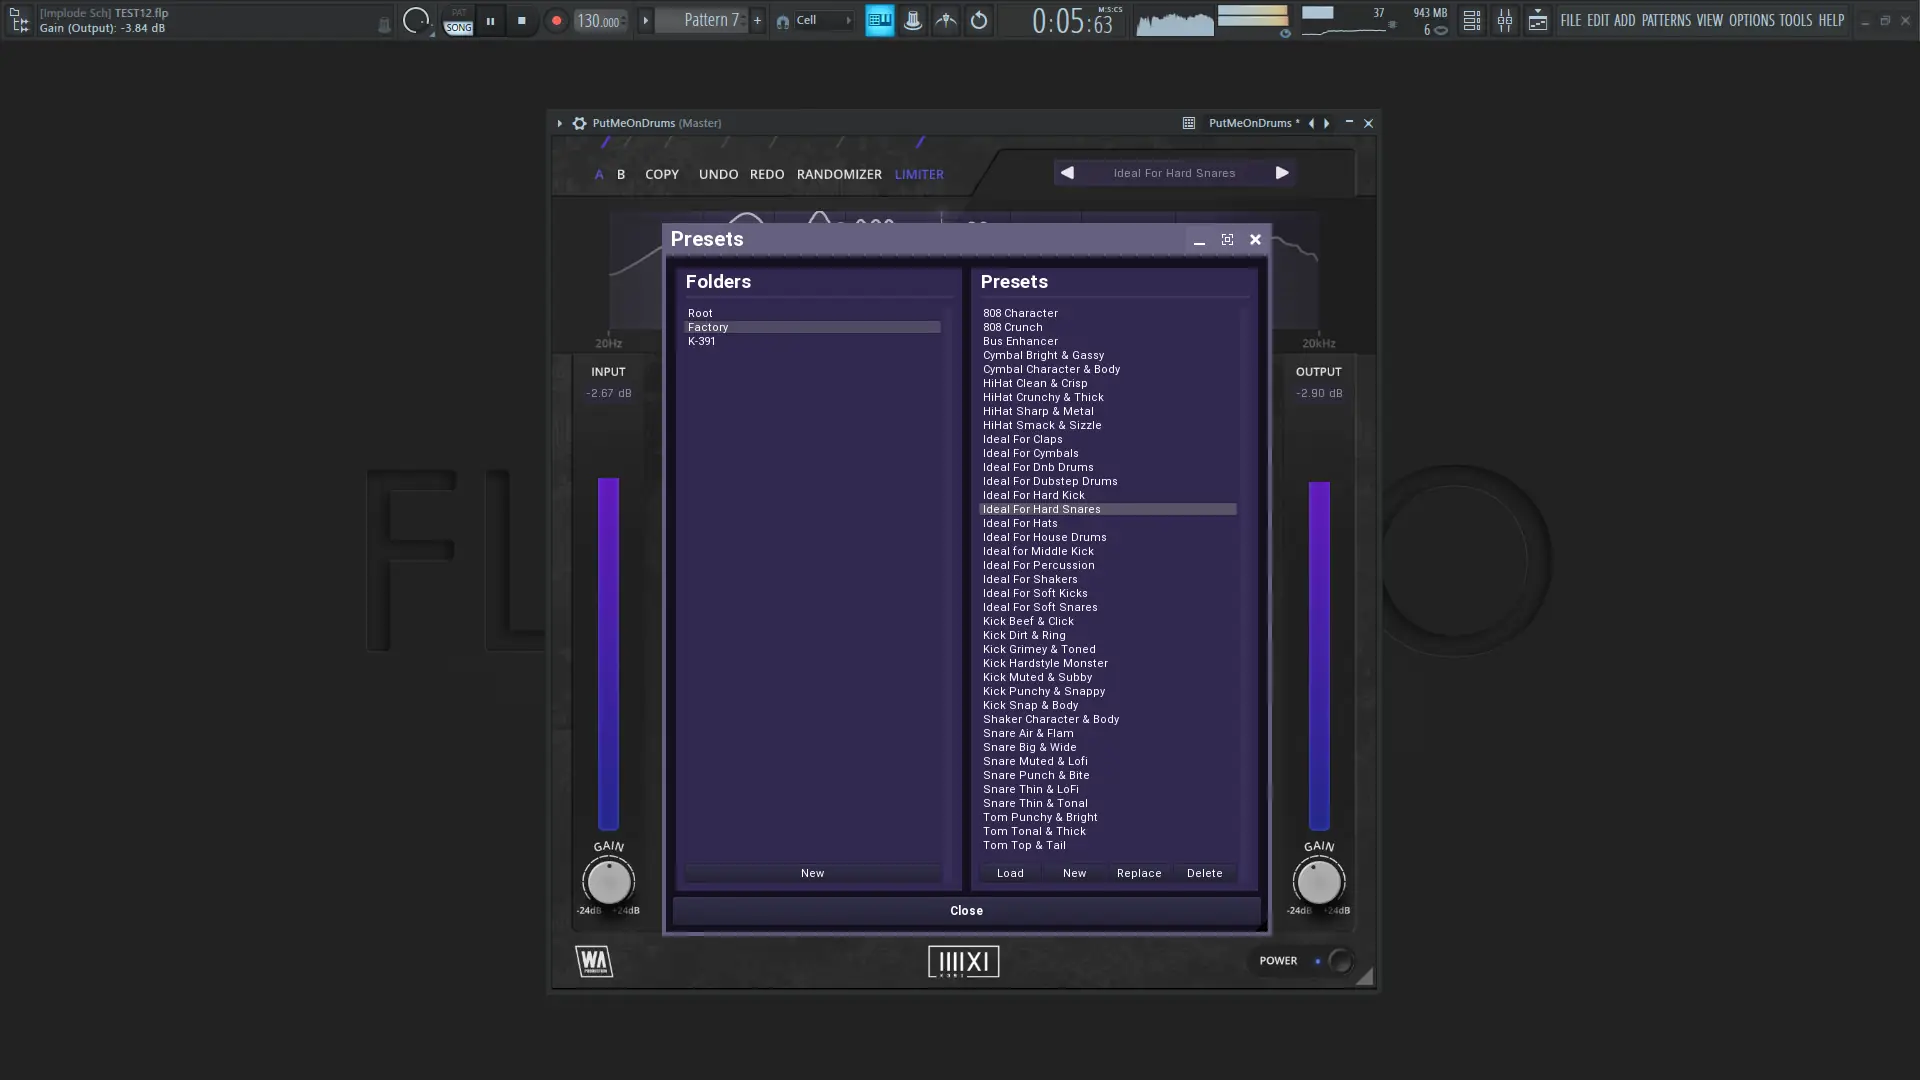Expand the plugin window menu arrow
Image resolution: width=1920 pixels, height=1080 pixels.
click(559, 123)
